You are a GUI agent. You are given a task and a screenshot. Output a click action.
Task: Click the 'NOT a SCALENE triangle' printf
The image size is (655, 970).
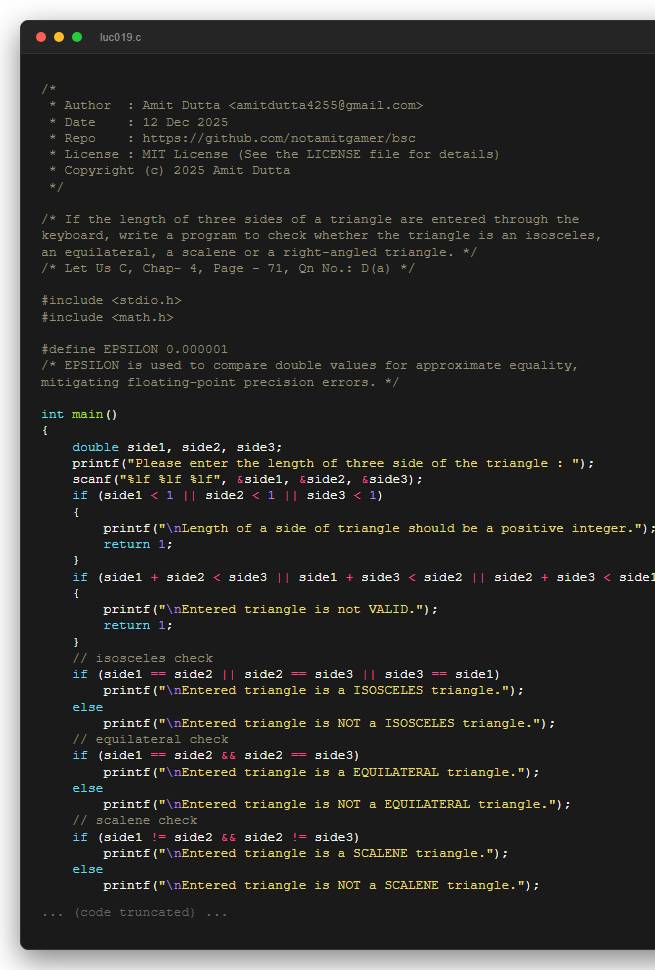click(x=321, y=885)
